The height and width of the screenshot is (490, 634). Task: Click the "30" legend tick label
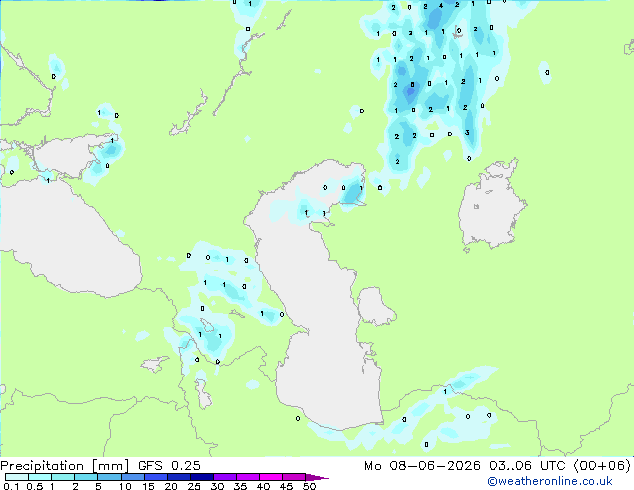pos(217,486)
